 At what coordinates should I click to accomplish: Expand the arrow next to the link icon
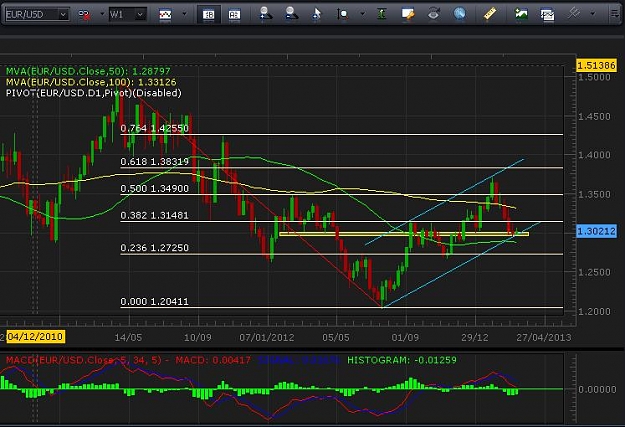pyautogui.click(x=102, y=14)
